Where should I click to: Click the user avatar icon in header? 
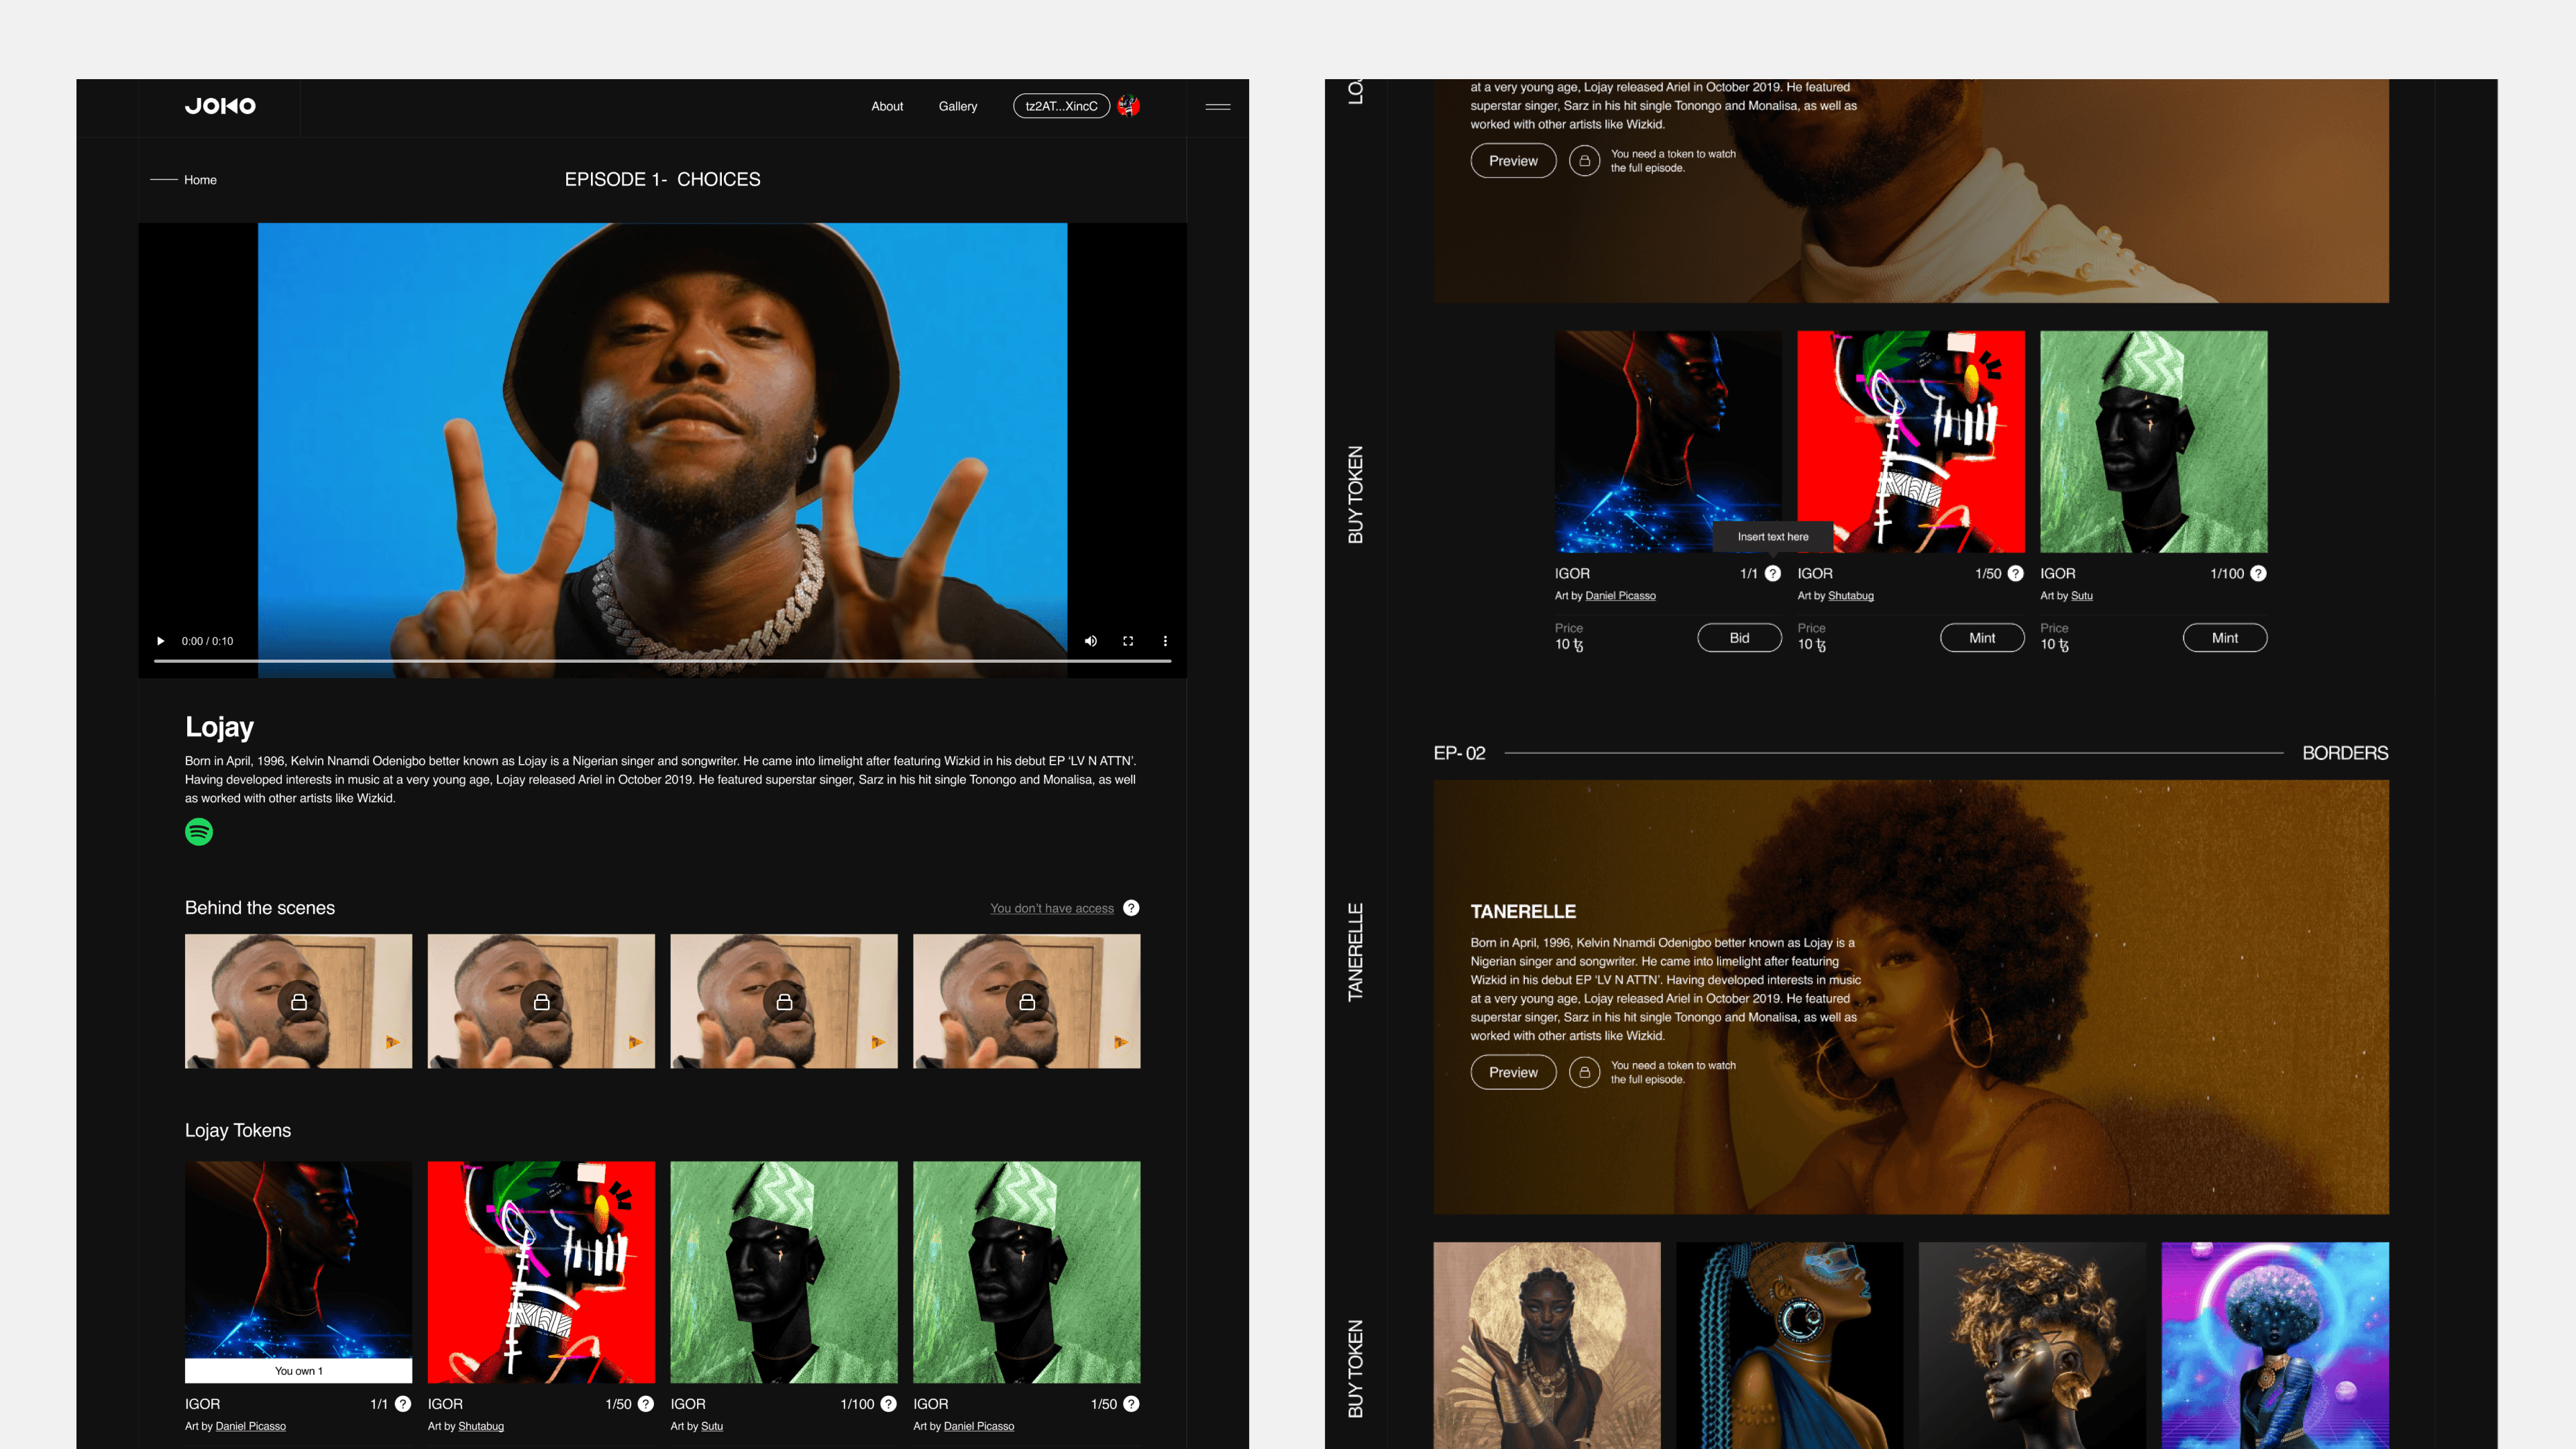[1129, 106]
